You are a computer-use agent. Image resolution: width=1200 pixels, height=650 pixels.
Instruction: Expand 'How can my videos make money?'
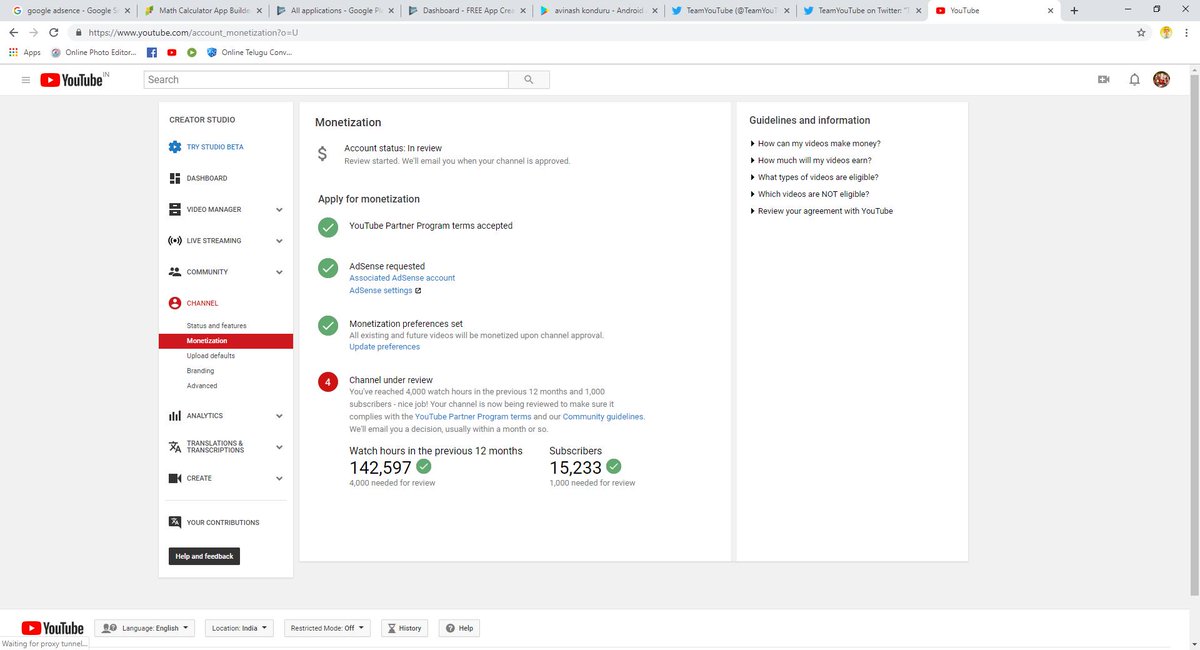coord(815,144)
